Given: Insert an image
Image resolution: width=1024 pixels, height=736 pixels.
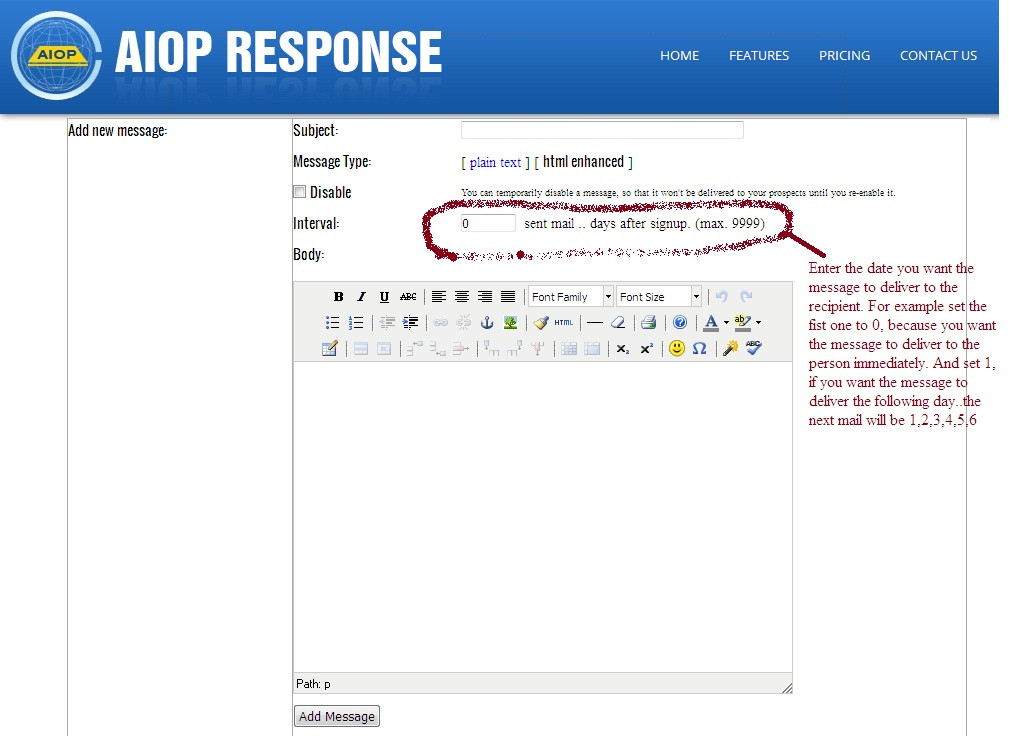Looking at the screenshot, I should (x=510, y=322).
